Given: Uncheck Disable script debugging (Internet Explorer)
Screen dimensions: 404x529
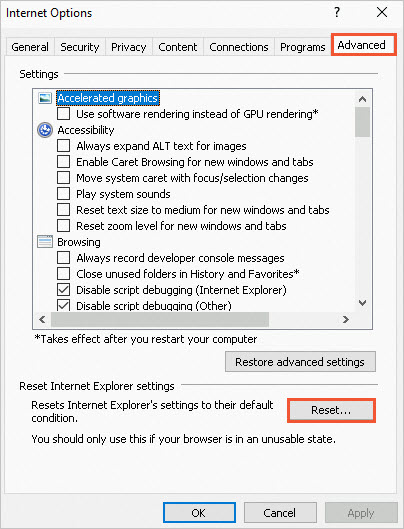Looking at the screenshot, I should [x=63, y=290].
